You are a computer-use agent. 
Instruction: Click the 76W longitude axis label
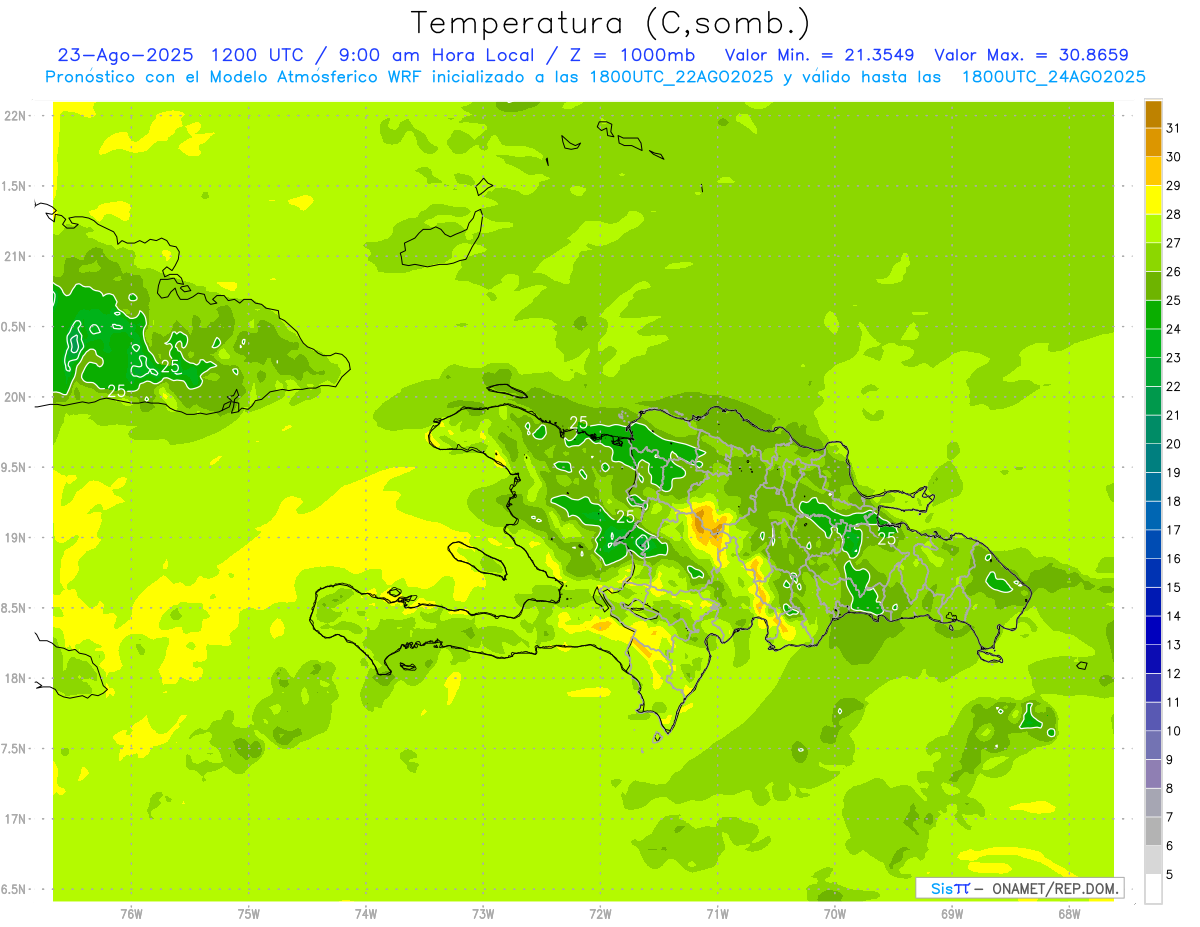coord(131,914)
